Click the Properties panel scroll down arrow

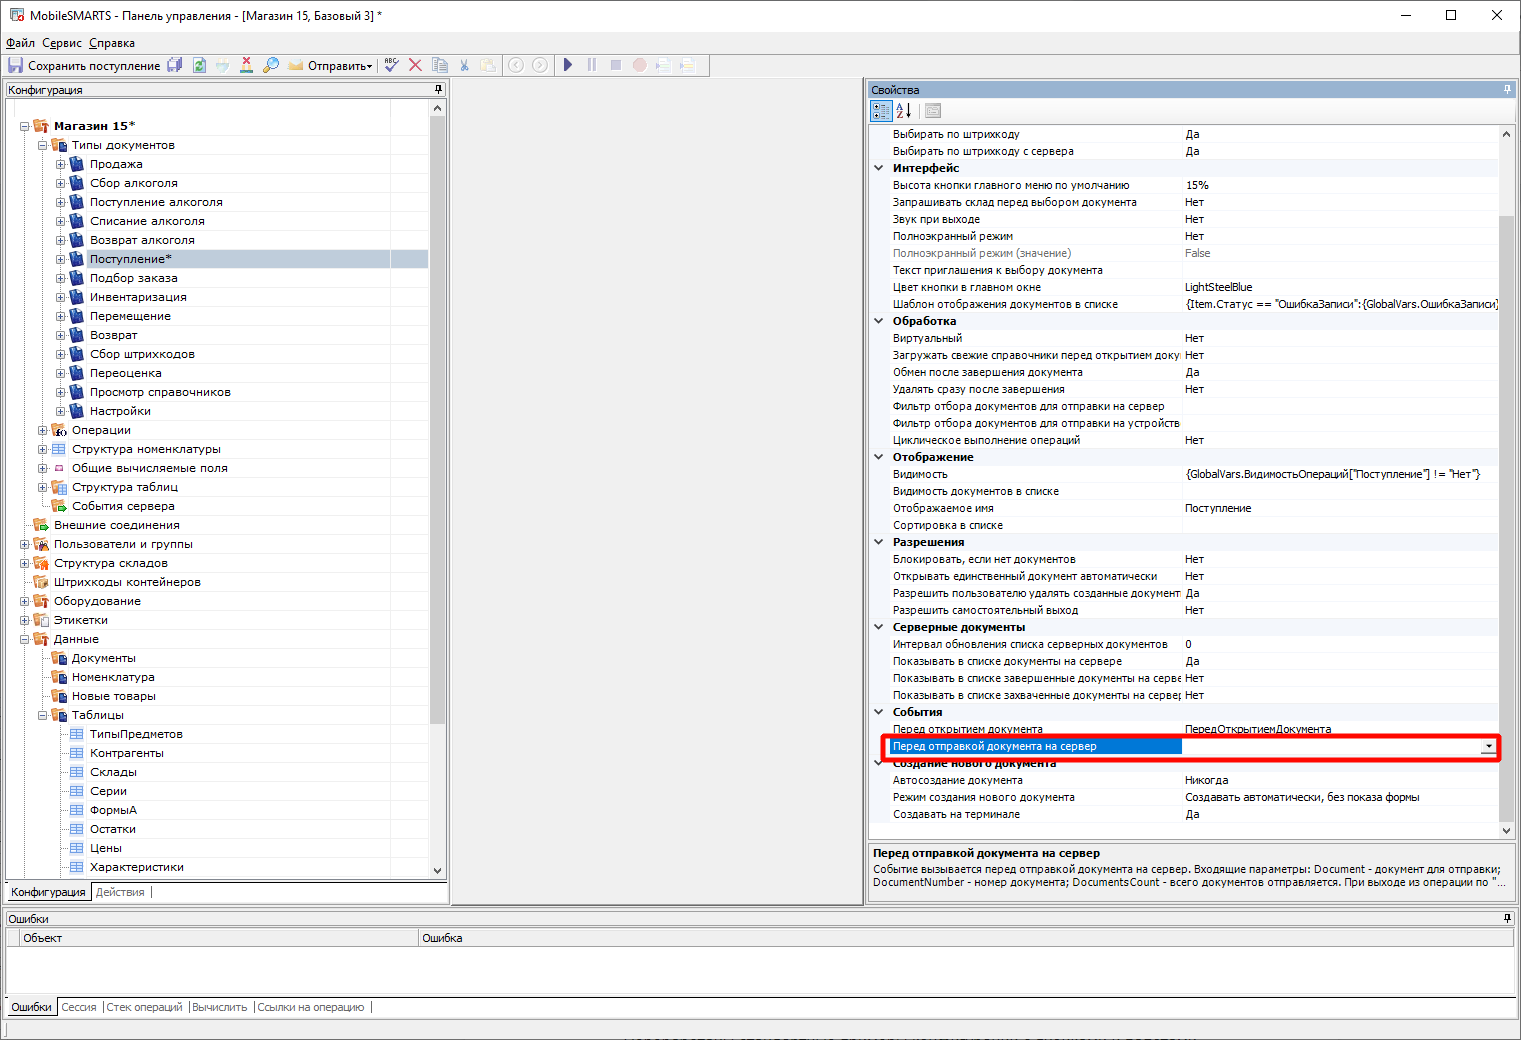coord(1506,830)
